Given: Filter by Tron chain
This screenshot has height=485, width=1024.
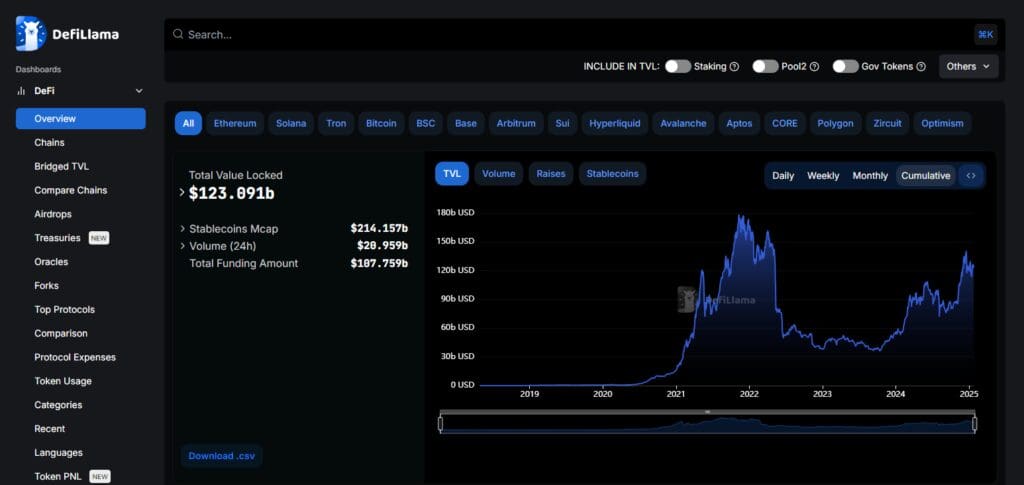Looking at the screenshot, I should (x=336, y=123).
